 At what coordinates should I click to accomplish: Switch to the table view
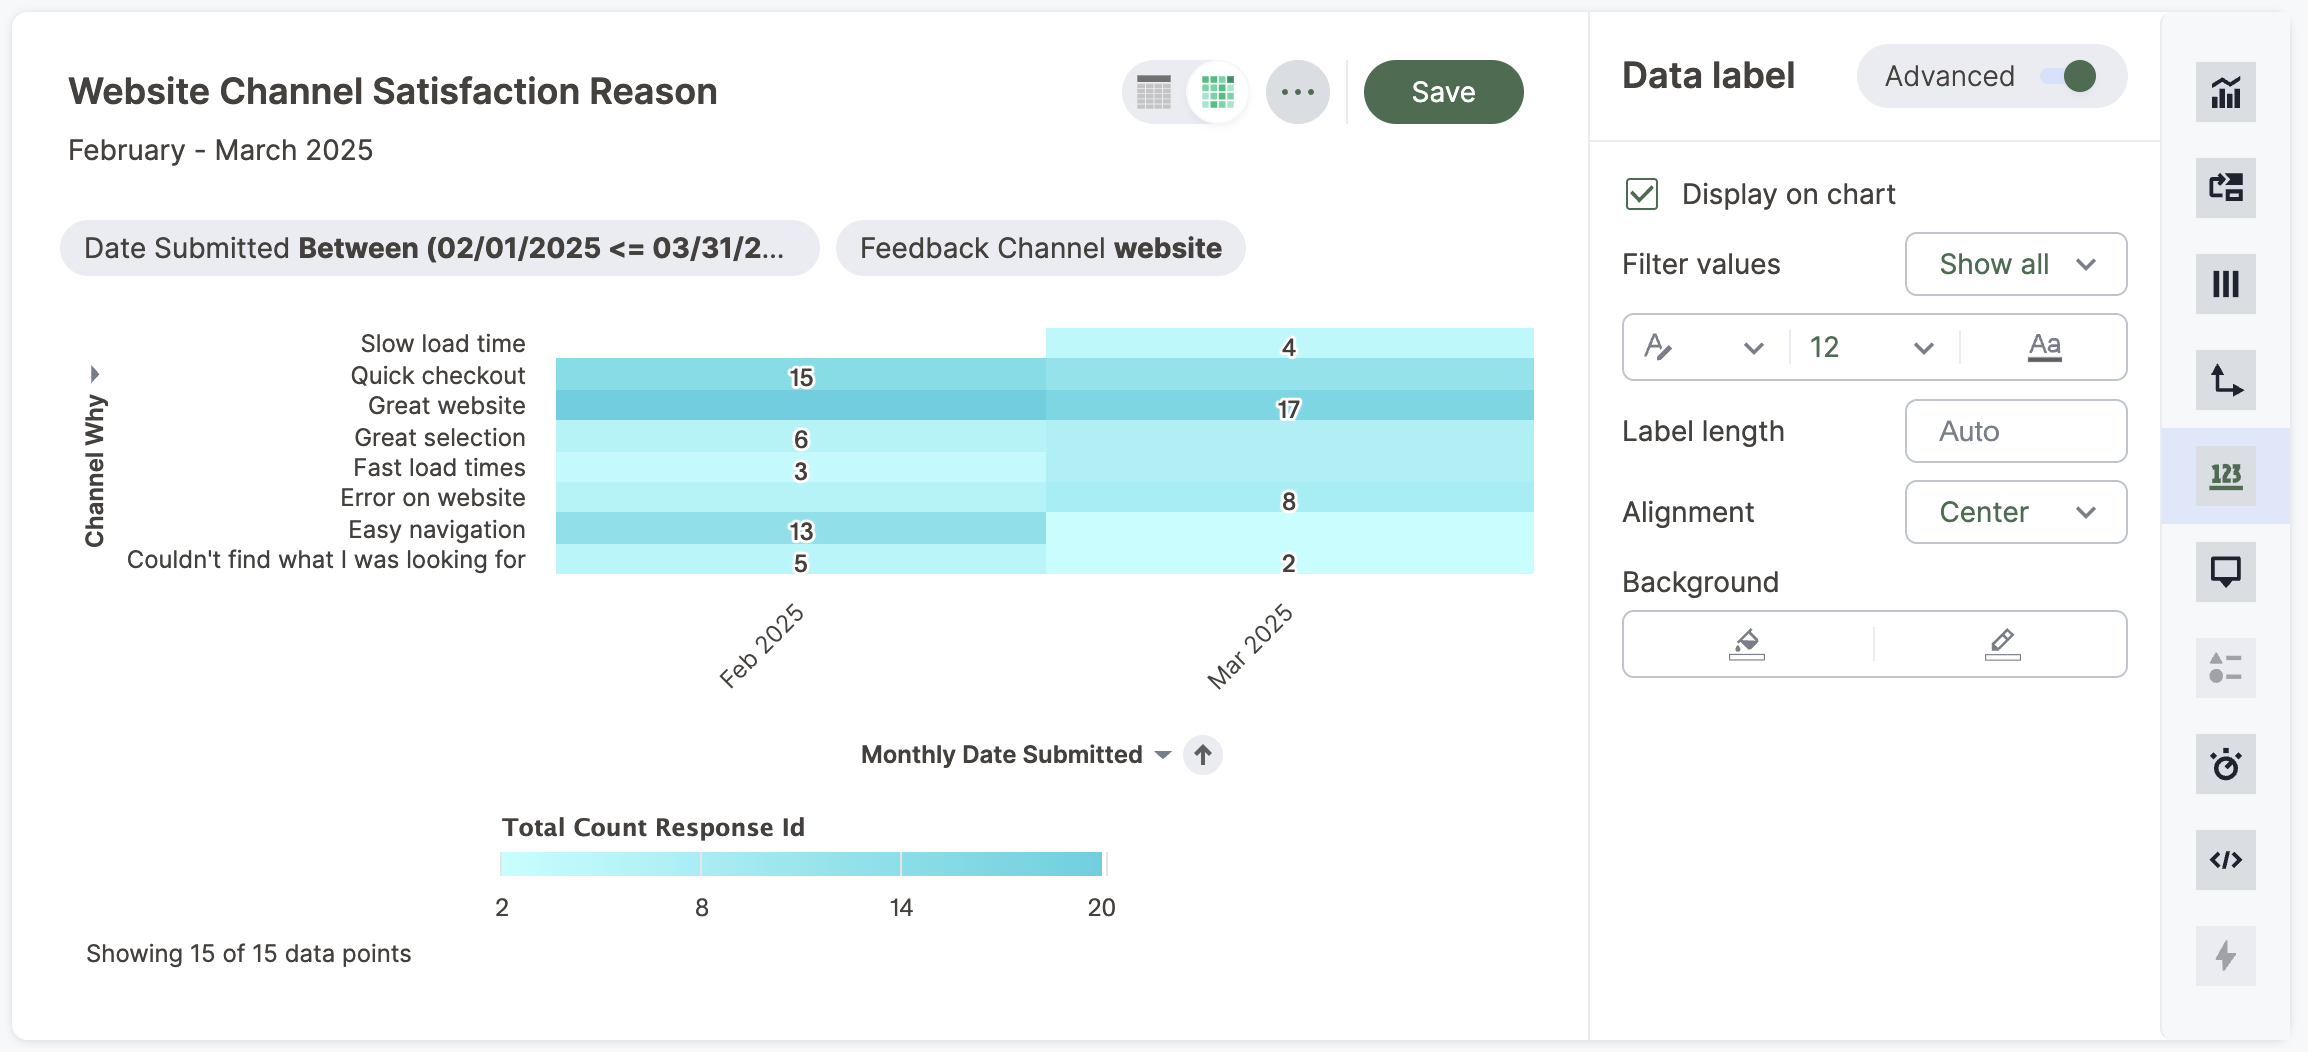pos(1154,92)
